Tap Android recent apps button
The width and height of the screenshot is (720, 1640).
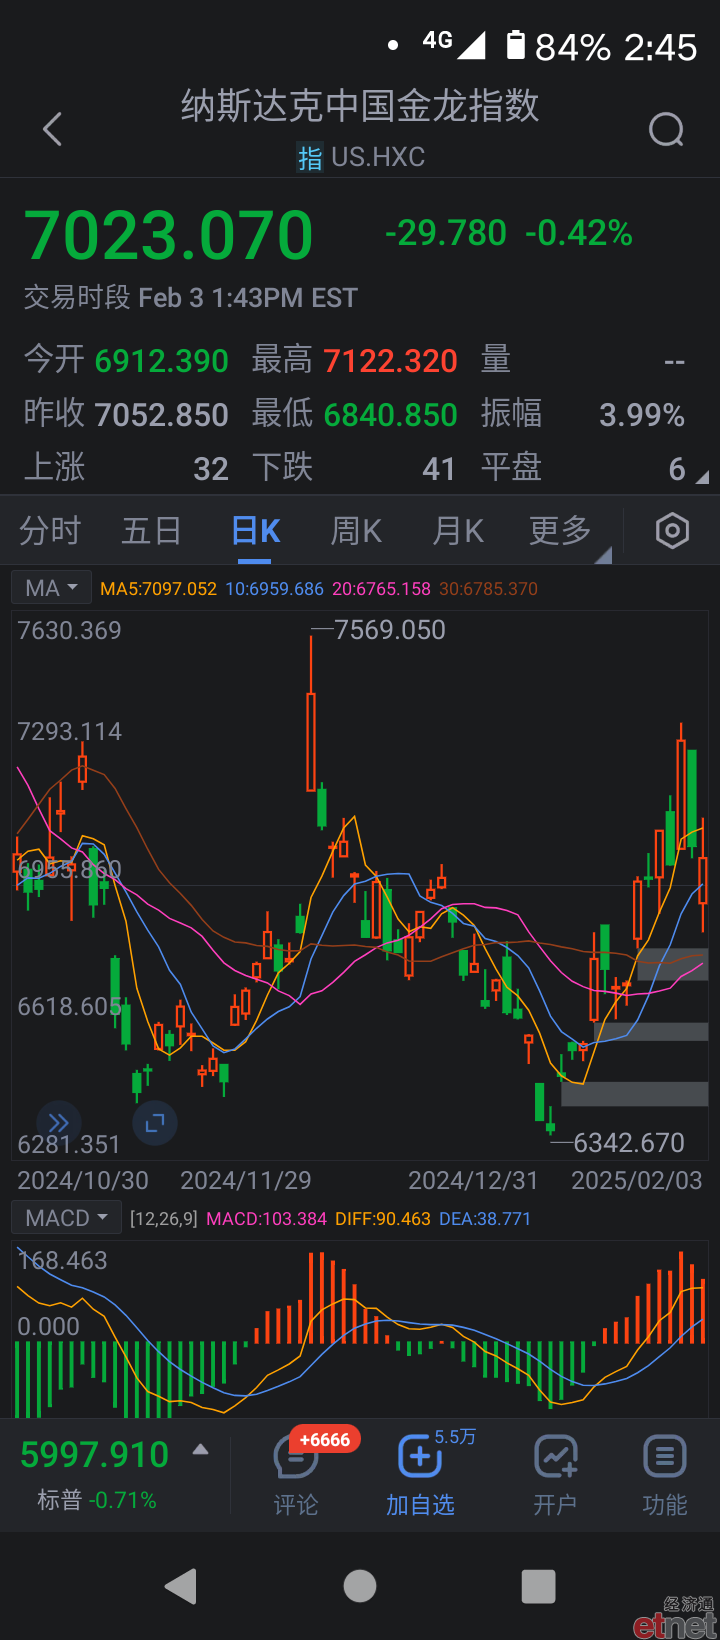(538, 1586)
